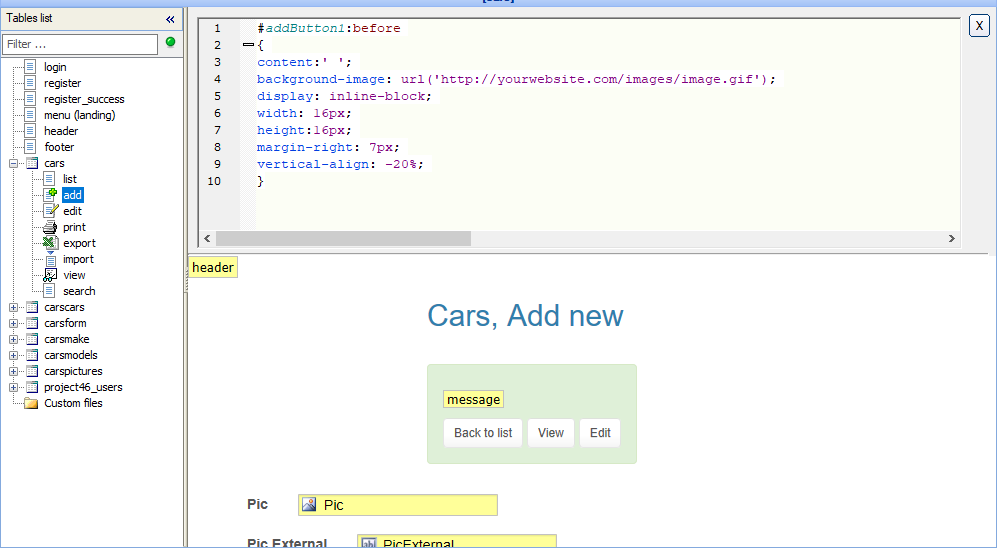Click the Filter input field
The height and width of the screenshot is (548, 997).
point(80,44)
